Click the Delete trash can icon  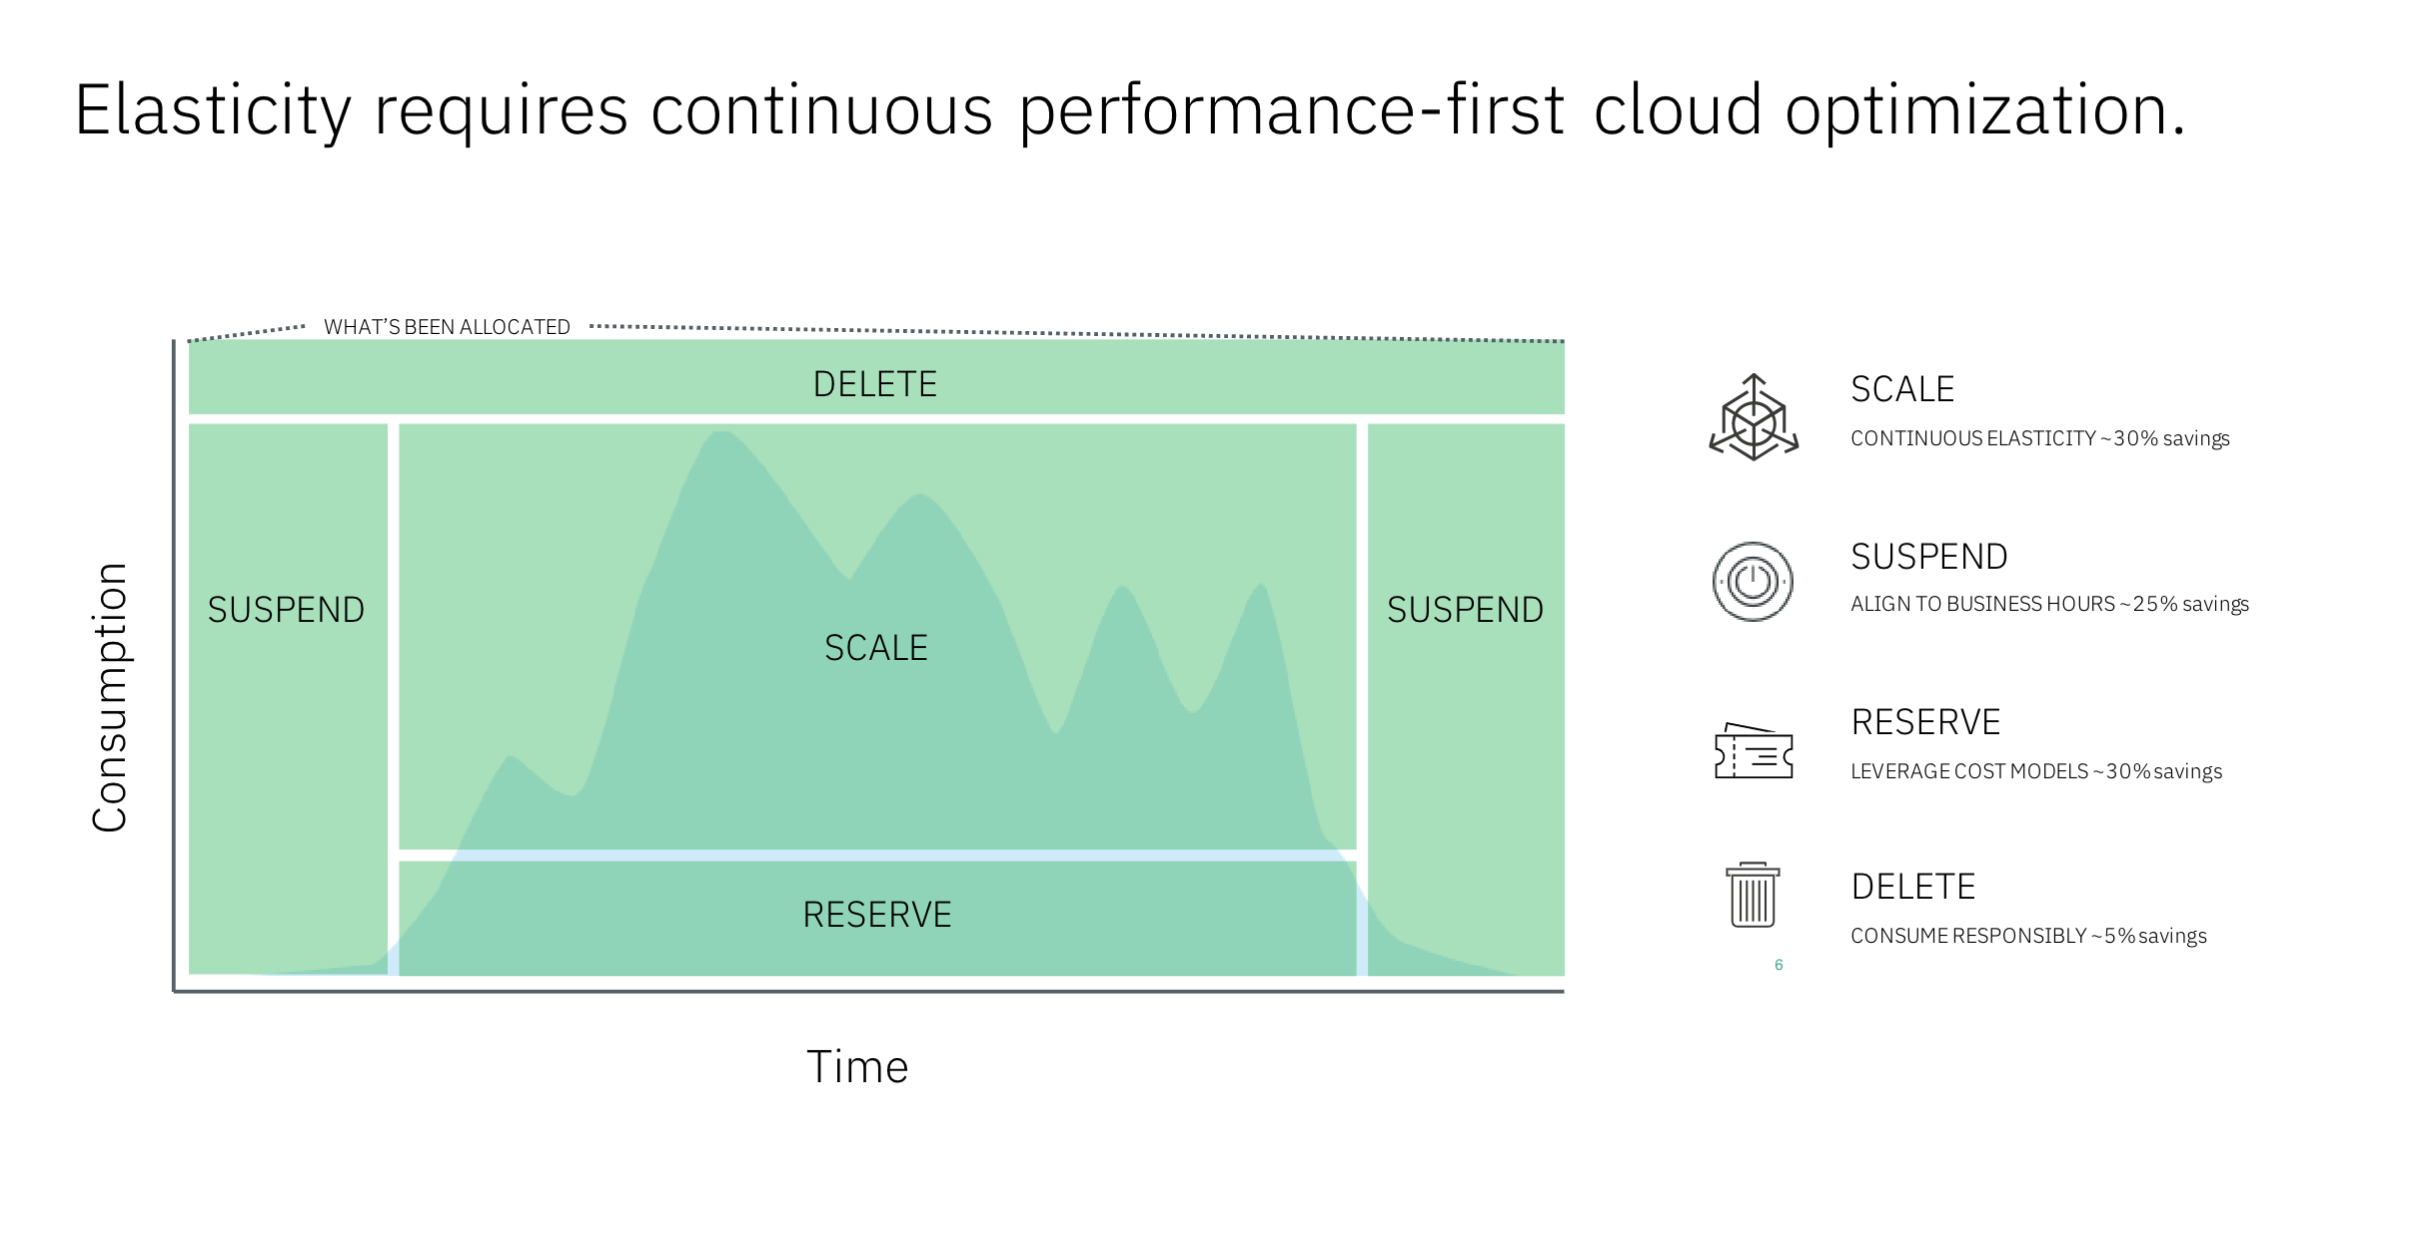point(1752,895)
